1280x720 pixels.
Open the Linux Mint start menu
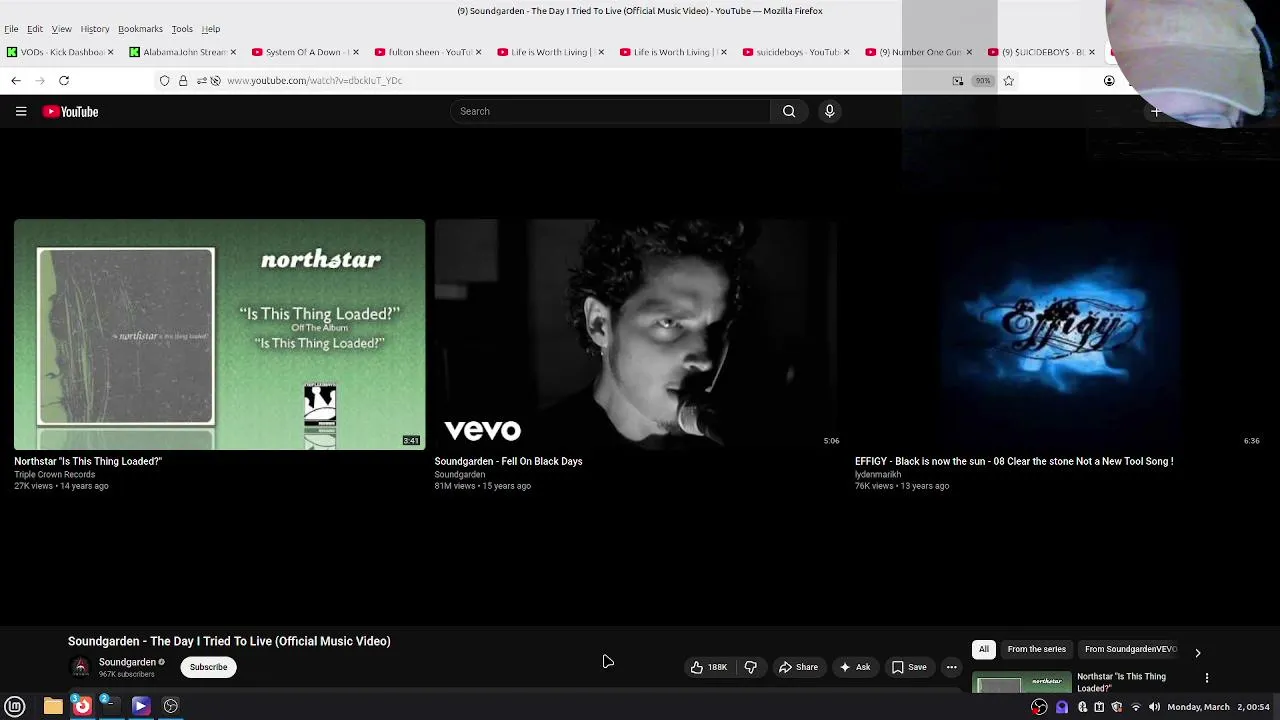pos(15,706)
